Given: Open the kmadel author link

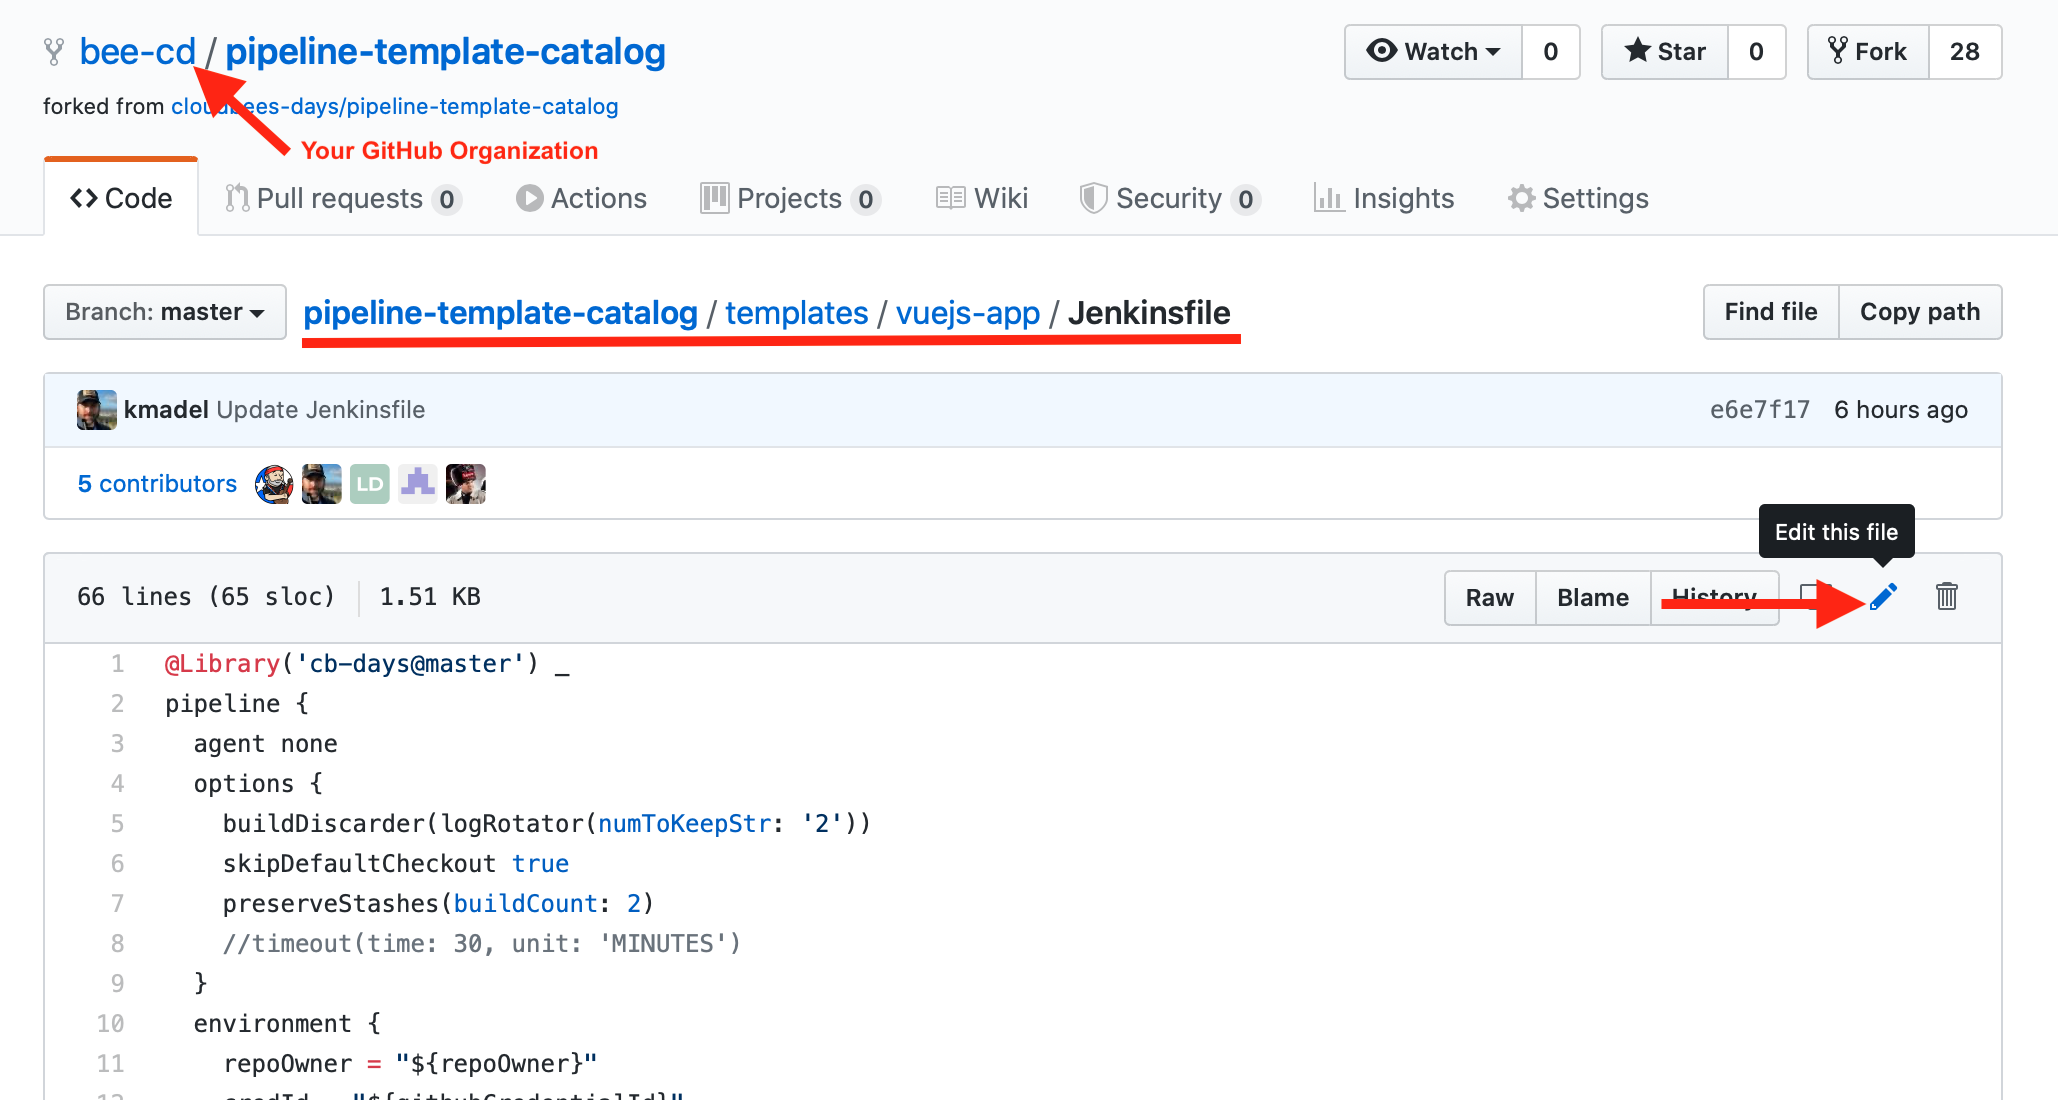Looking at the screenshot, I should 166,410.
